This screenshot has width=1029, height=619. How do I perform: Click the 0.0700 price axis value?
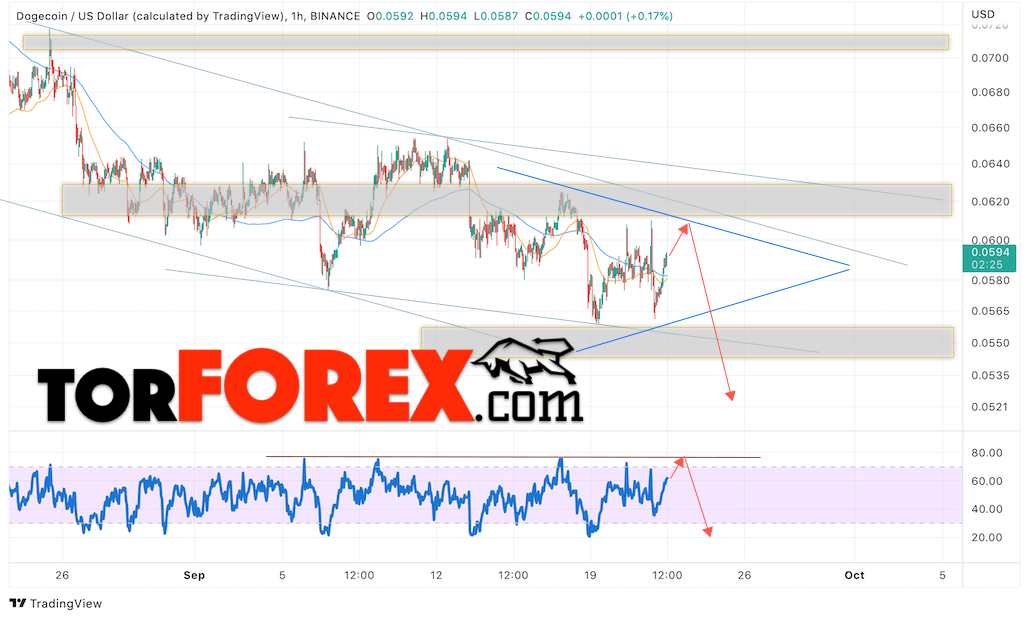point(990,58)
